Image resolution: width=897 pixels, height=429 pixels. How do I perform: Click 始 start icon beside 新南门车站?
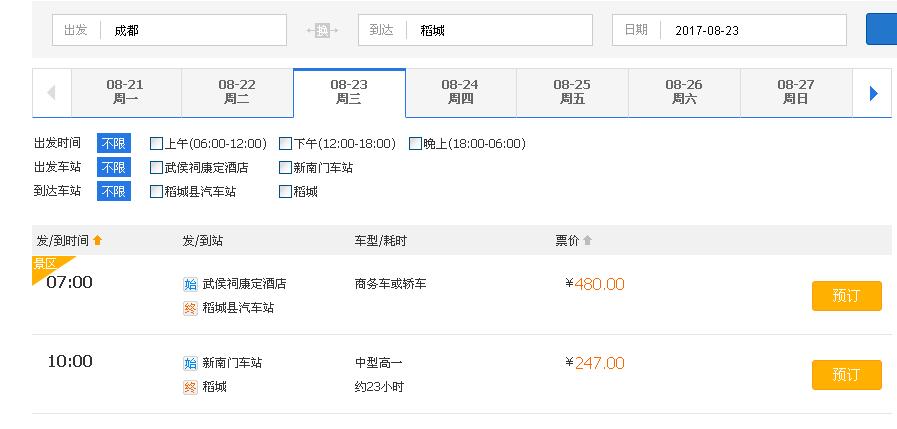click(190, 363)
